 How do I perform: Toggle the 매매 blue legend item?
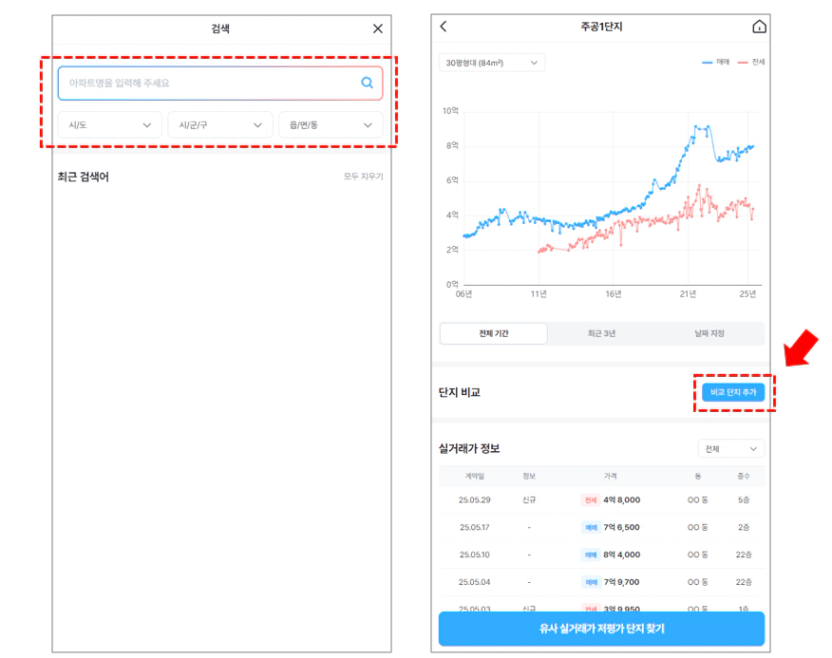point(716,62)
